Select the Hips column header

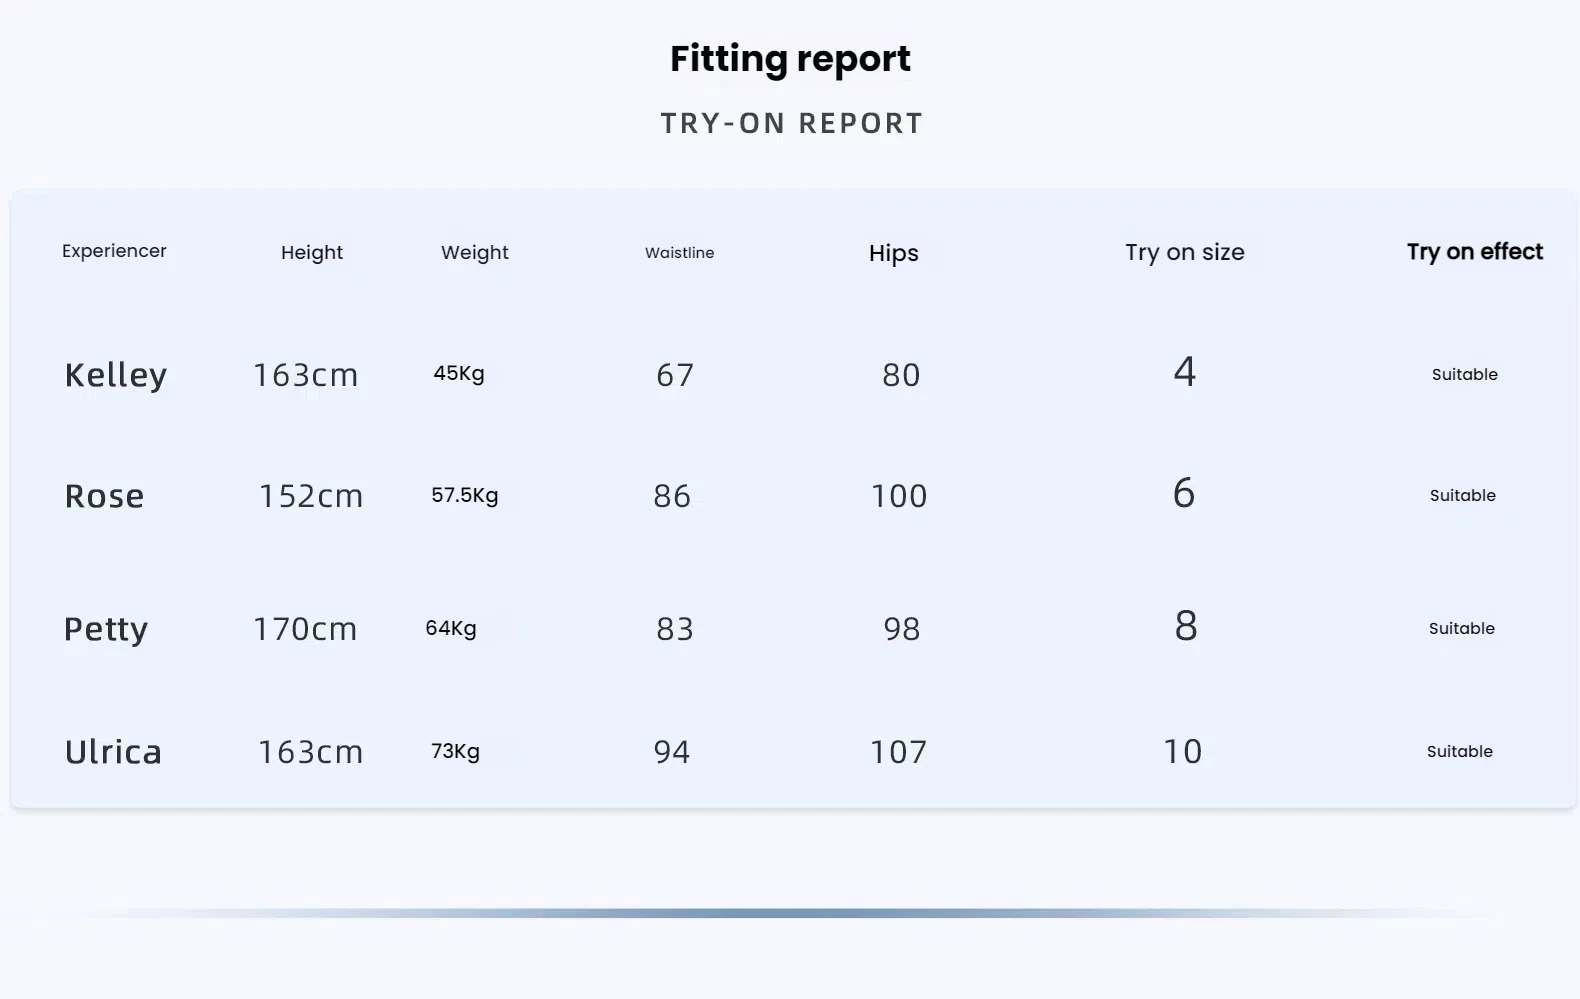[894, 253]
